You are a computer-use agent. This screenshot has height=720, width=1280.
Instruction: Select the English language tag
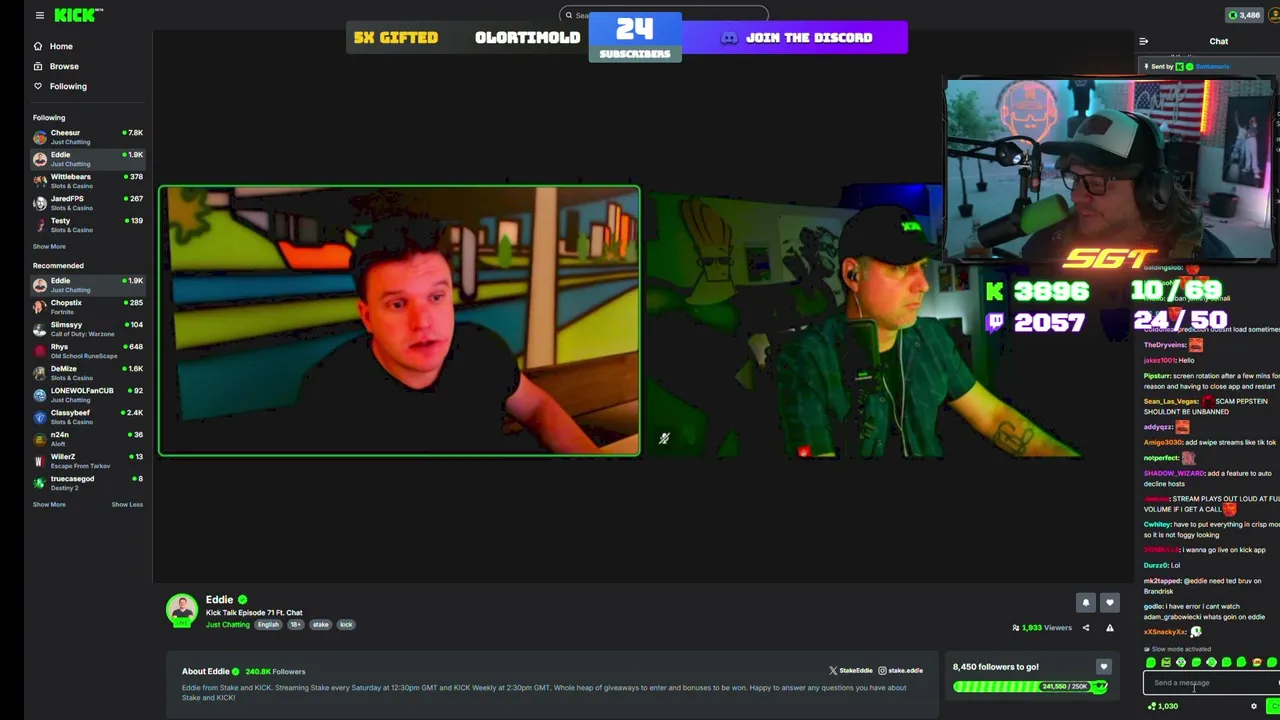click(268, 625)
